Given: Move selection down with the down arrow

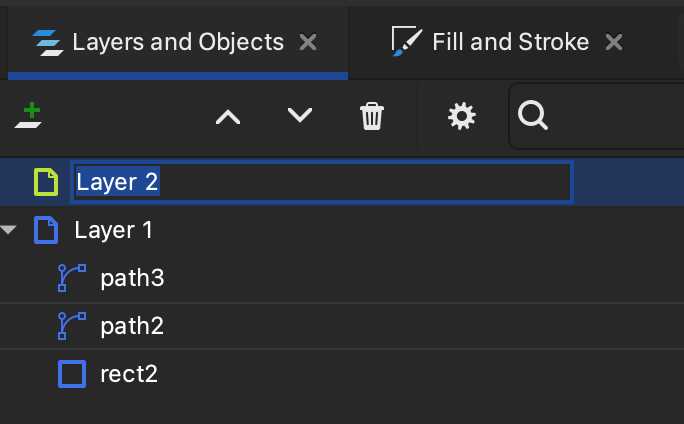Looking at the screenshot, I should pos(300,115).
